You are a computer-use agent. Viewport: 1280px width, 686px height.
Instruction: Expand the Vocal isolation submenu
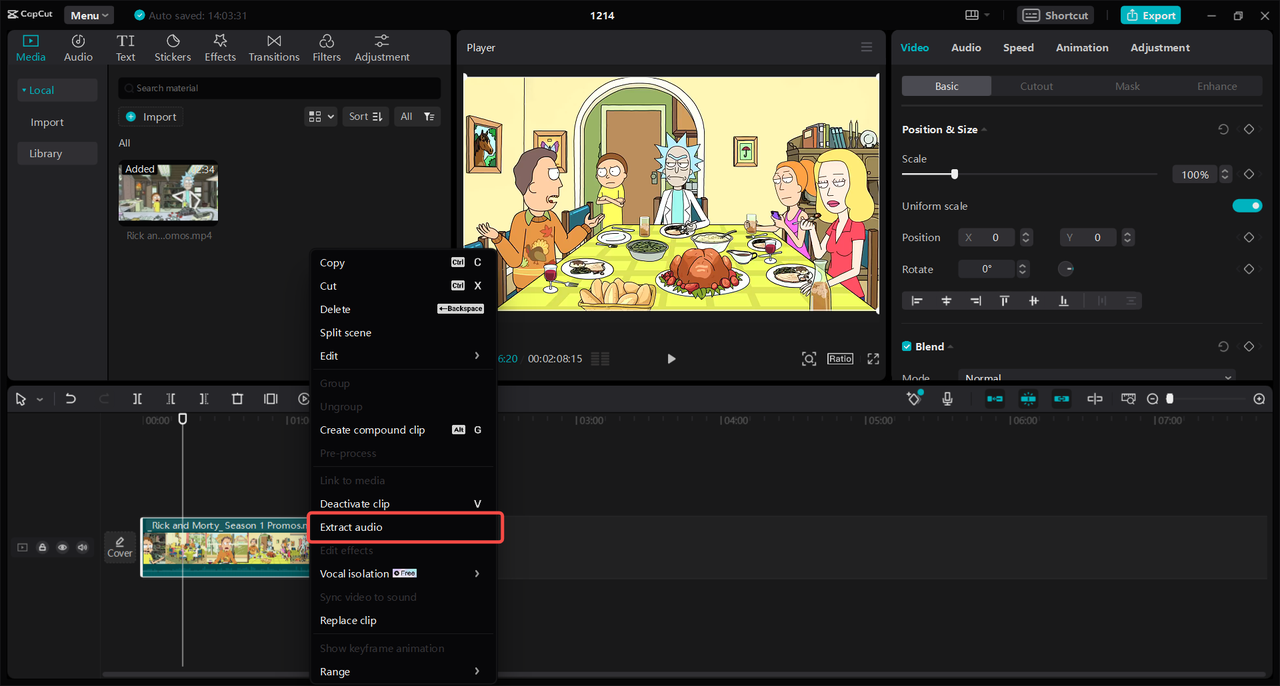click(402, 574)
